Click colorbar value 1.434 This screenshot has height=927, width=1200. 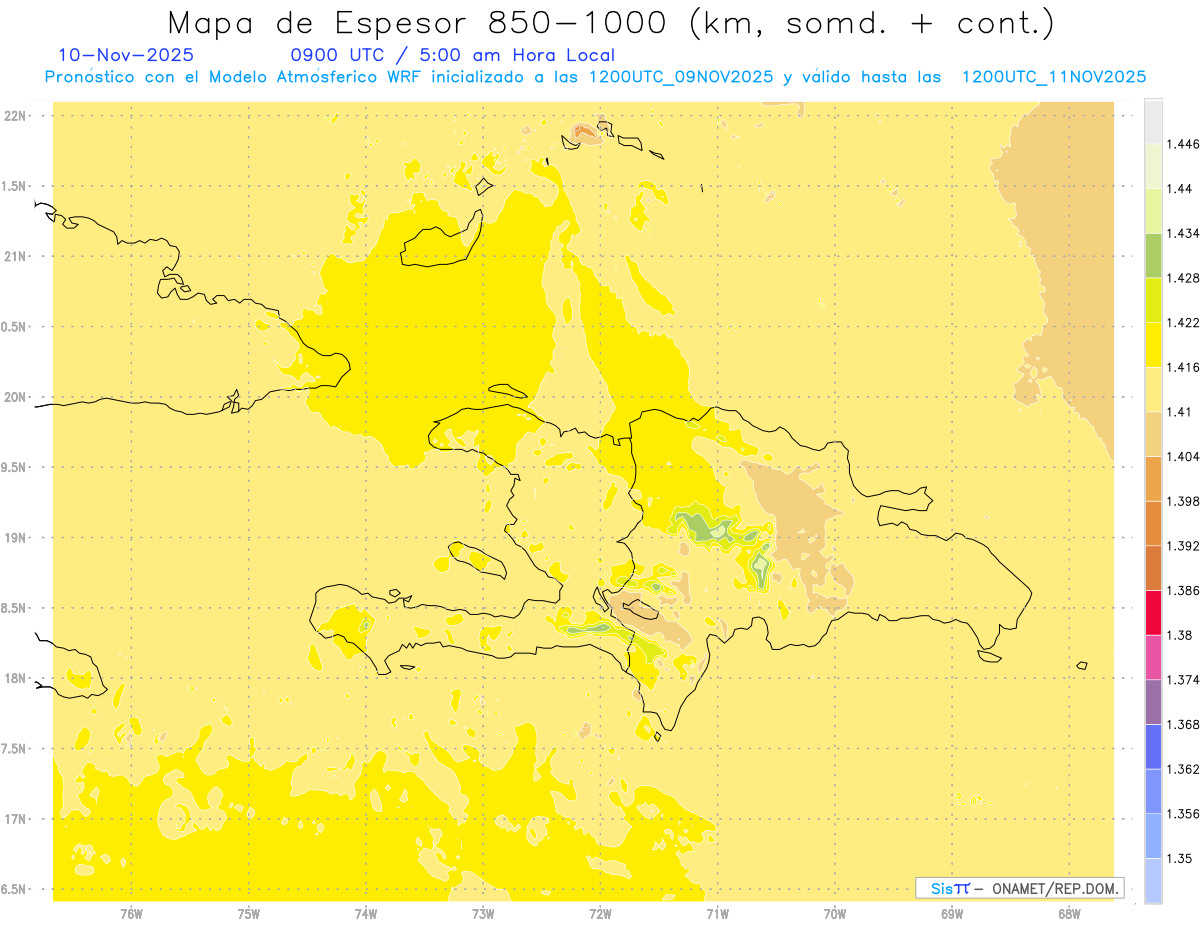(1183, 233)
